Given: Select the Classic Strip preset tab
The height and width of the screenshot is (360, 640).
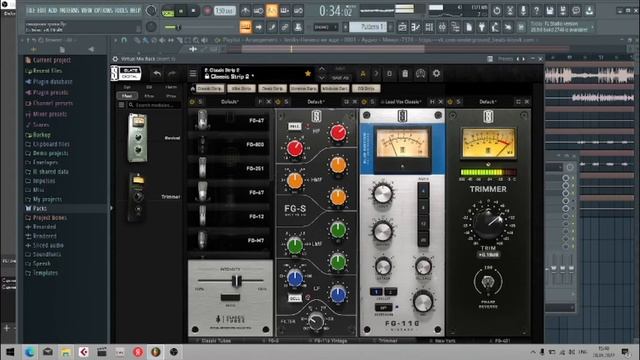Looking at the screenshot, I should (210, 88).
